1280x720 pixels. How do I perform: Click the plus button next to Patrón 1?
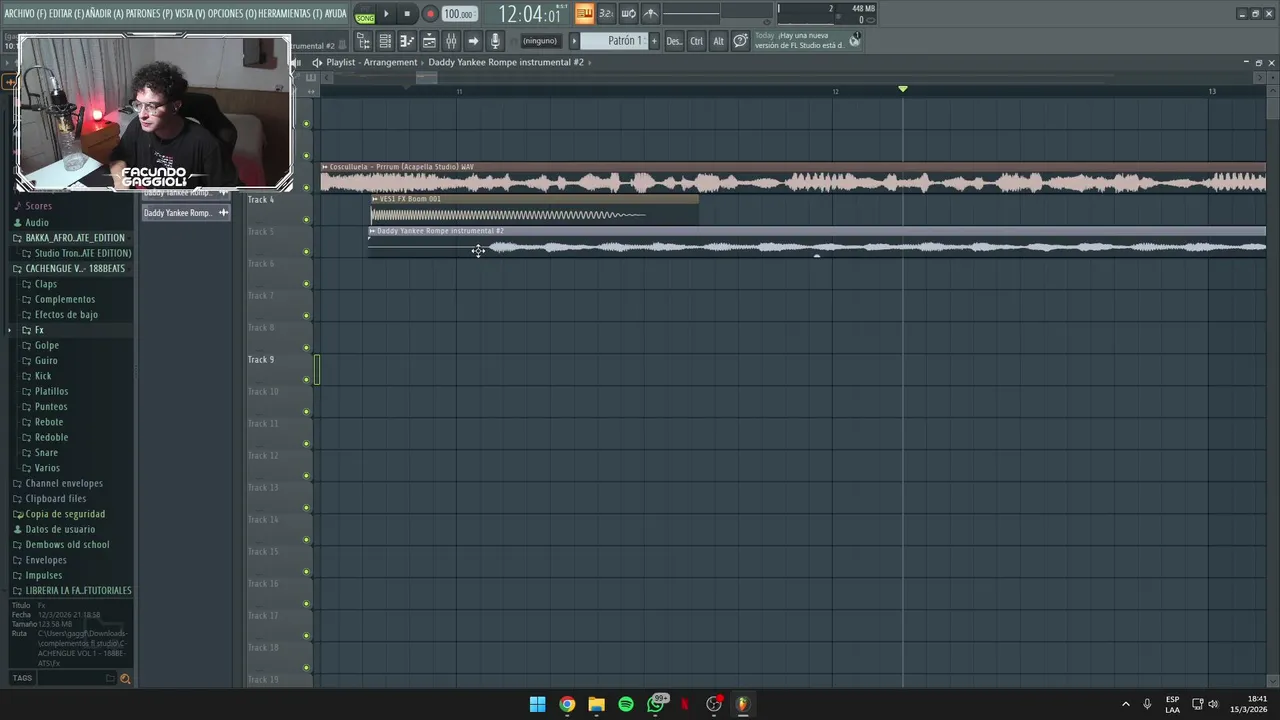point(654,41)
